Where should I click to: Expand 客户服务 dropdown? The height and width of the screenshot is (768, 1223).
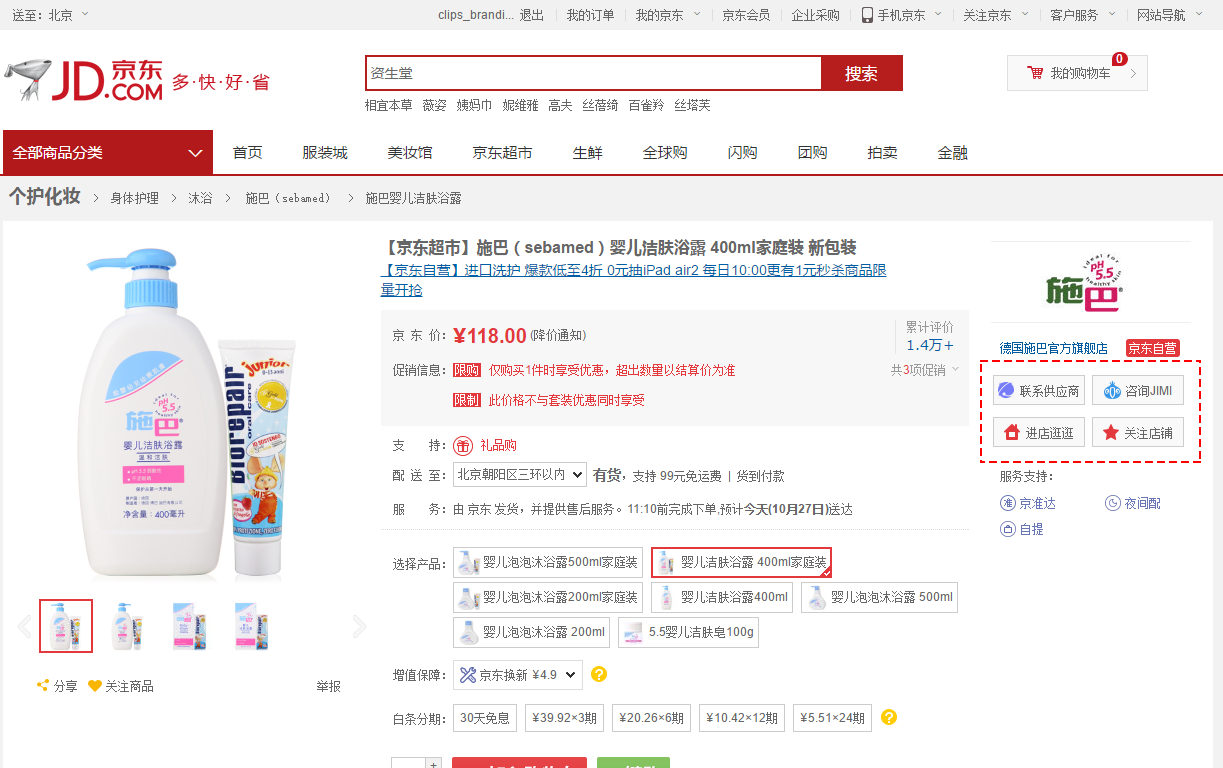pyautogui.click(x=1082, y=15)
